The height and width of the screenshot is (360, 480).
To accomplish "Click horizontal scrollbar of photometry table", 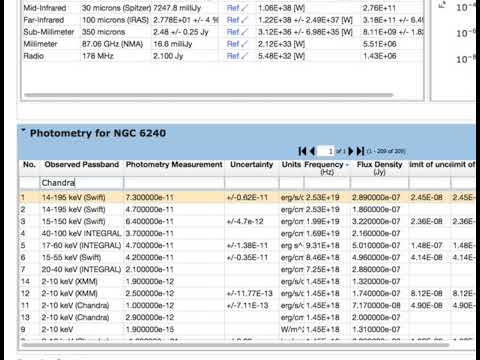I will tap(235, 345).
